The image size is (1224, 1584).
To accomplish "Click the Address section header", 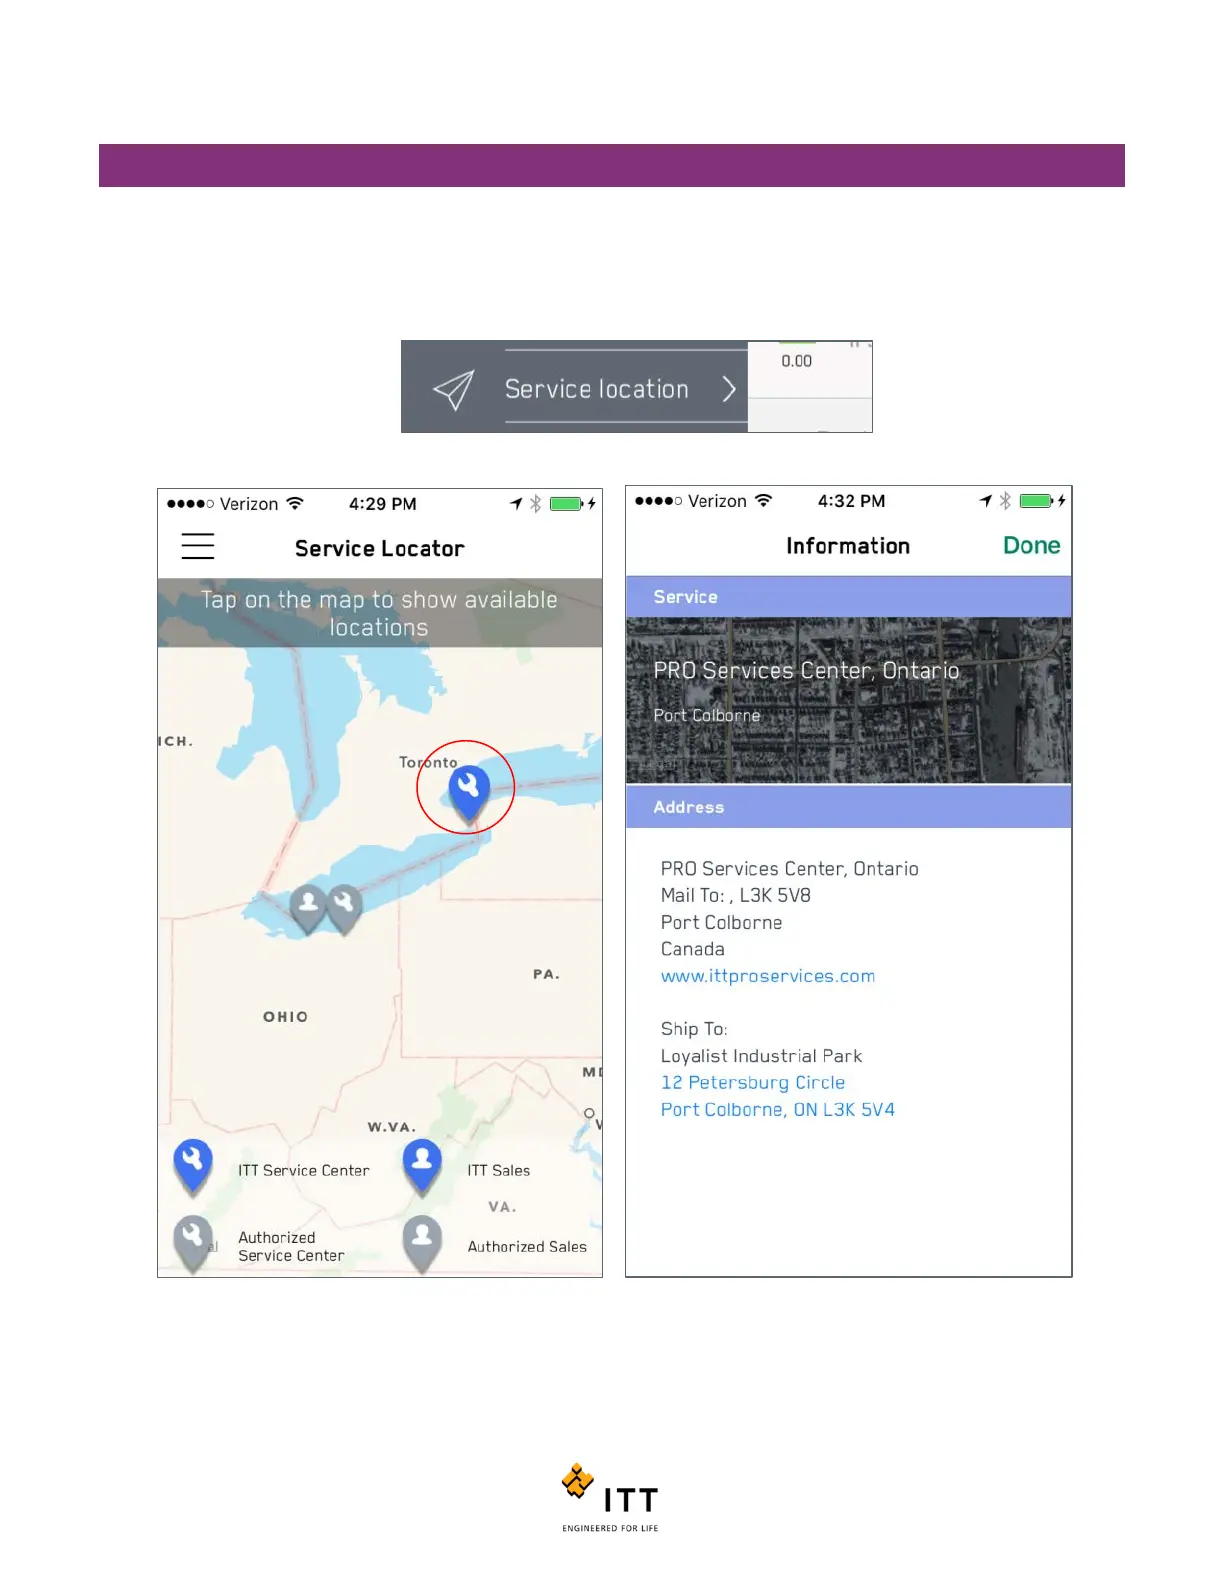I will (848, 807).
